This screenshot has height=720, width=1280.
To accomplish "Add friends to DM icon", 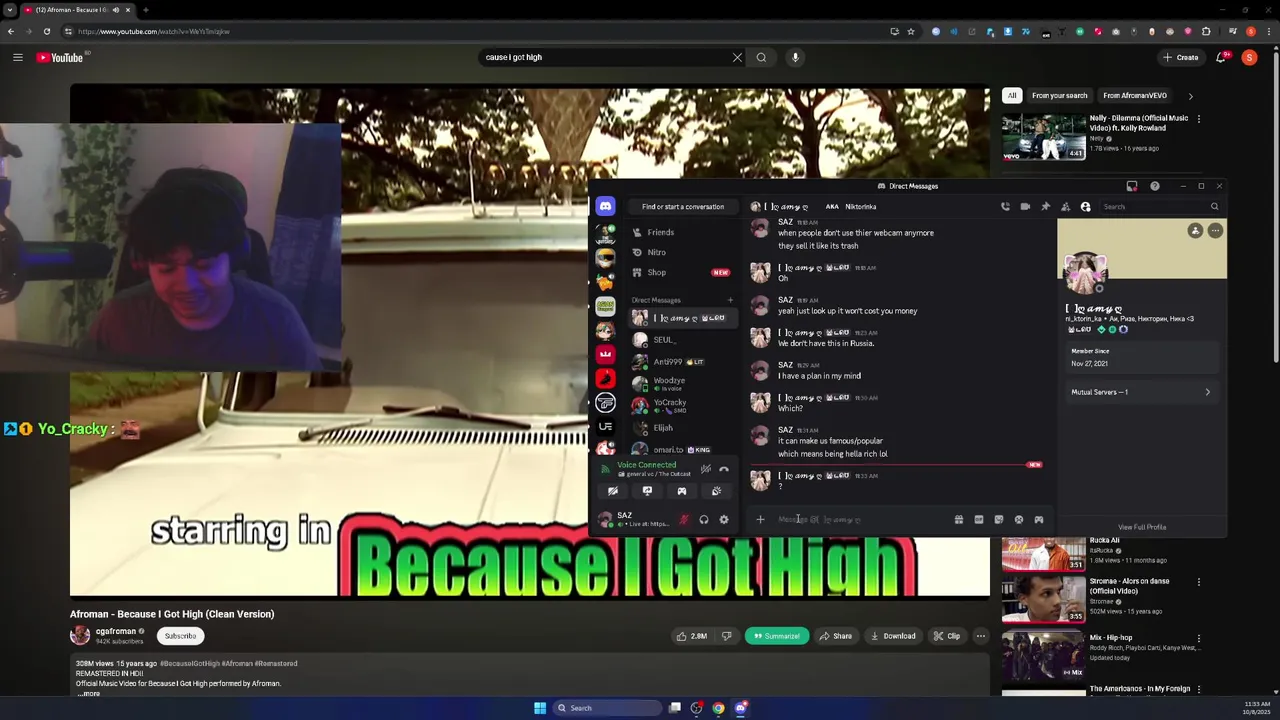I will click(1065, 206).
